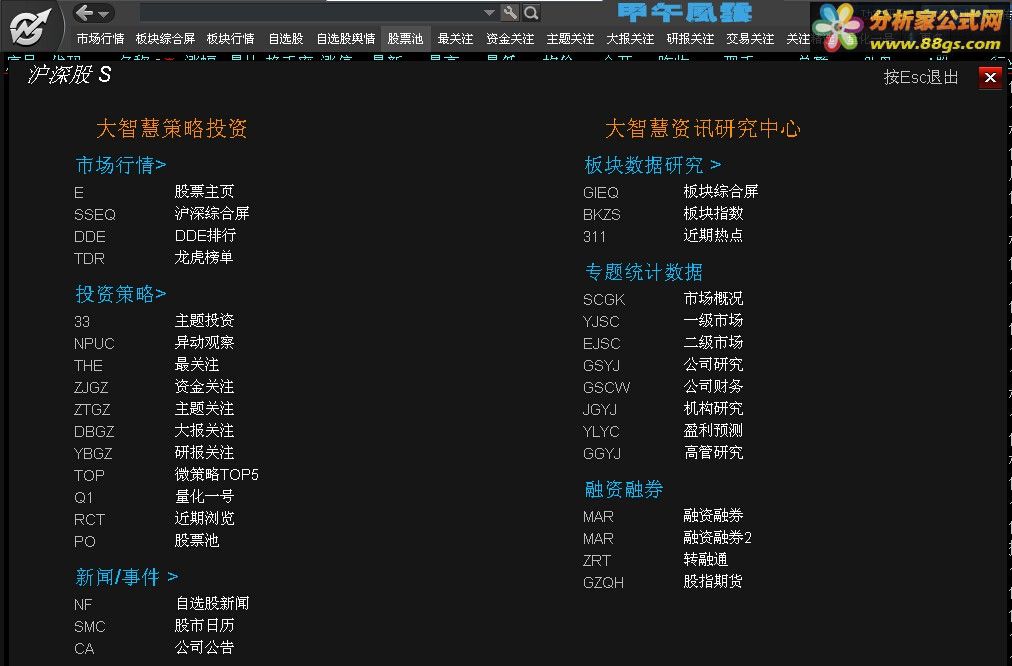
Task: Open the 板块综合屏 menu tab
Action: [x=165, y=39]
